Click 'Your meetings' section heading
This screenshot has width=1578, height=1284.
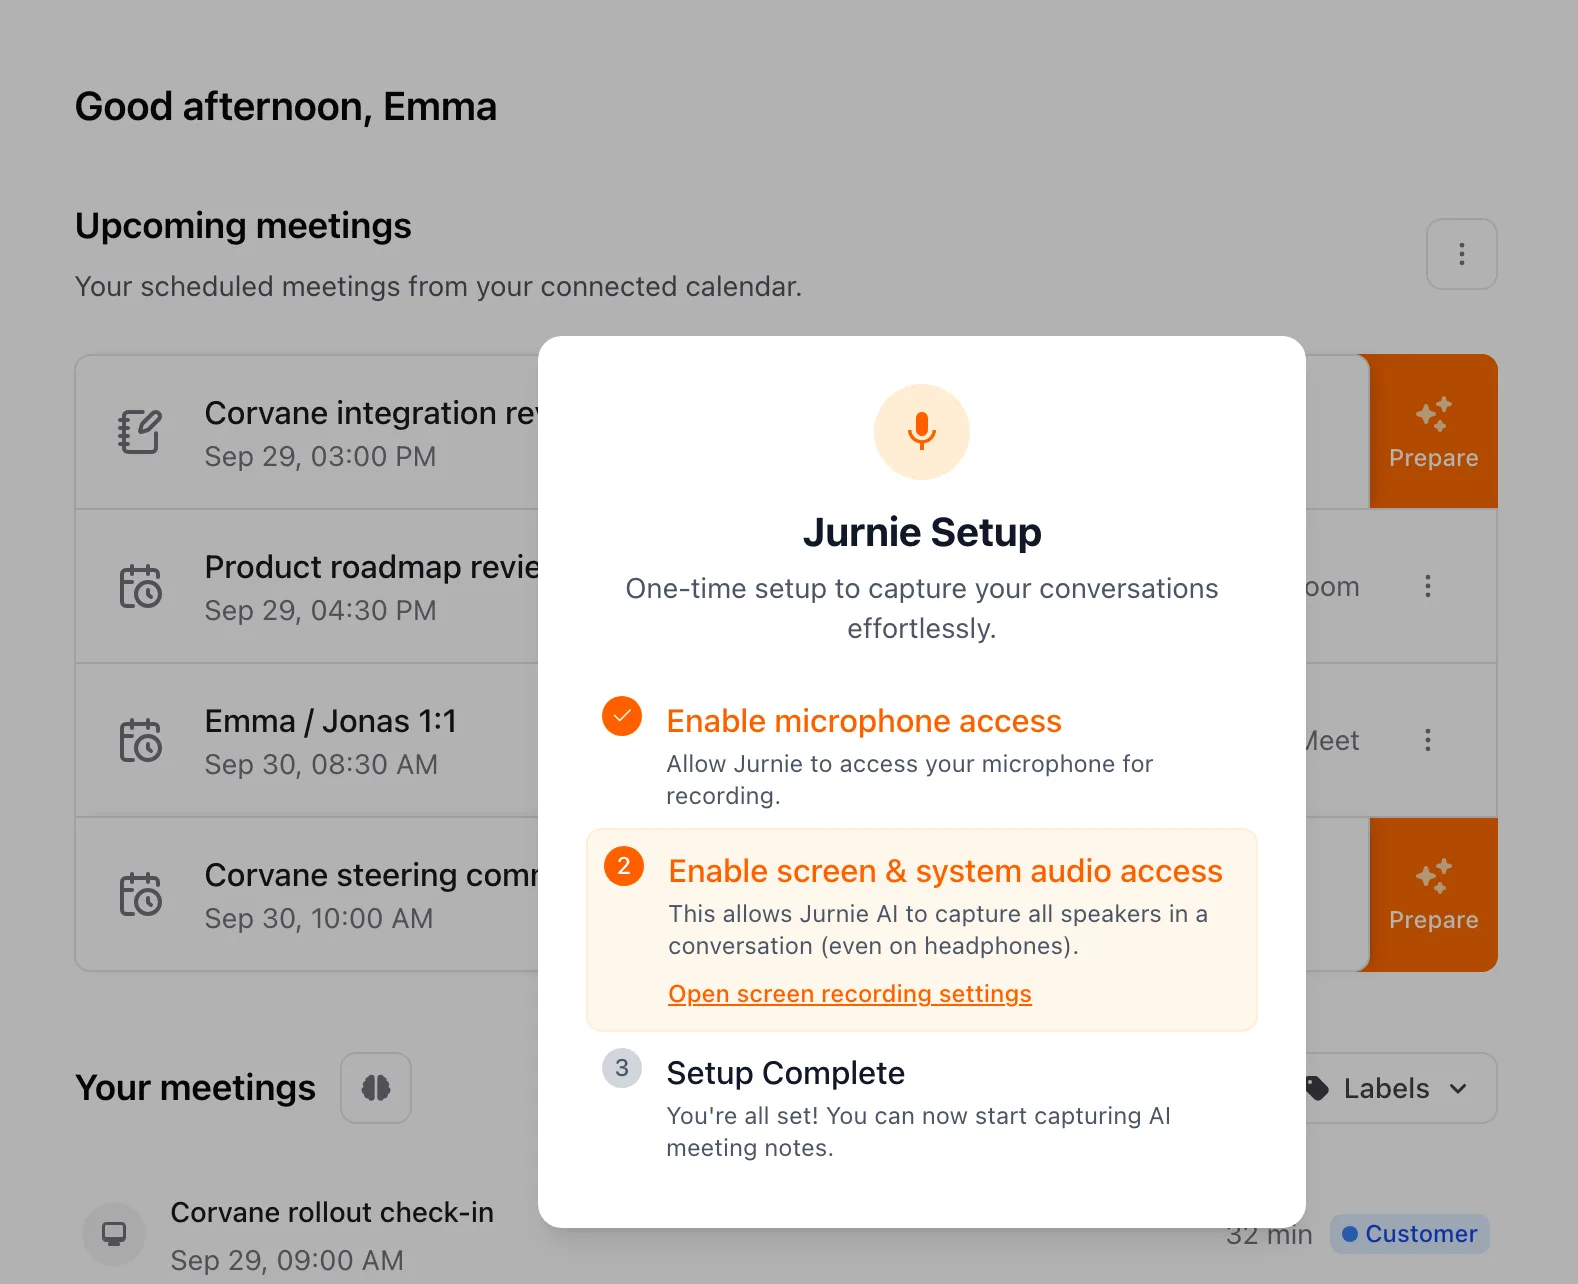[x=195, y=1088]
